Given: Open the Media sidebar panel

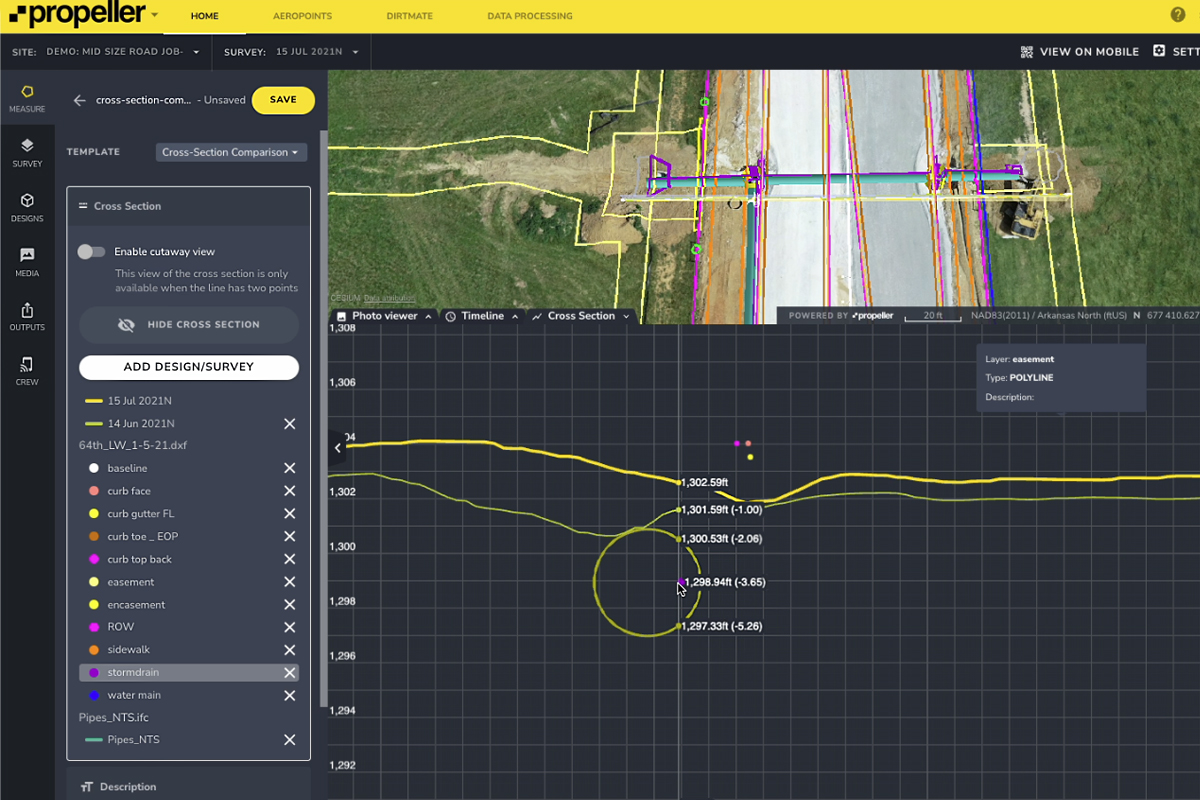Looking at the screenshot, I should point(27,262).
